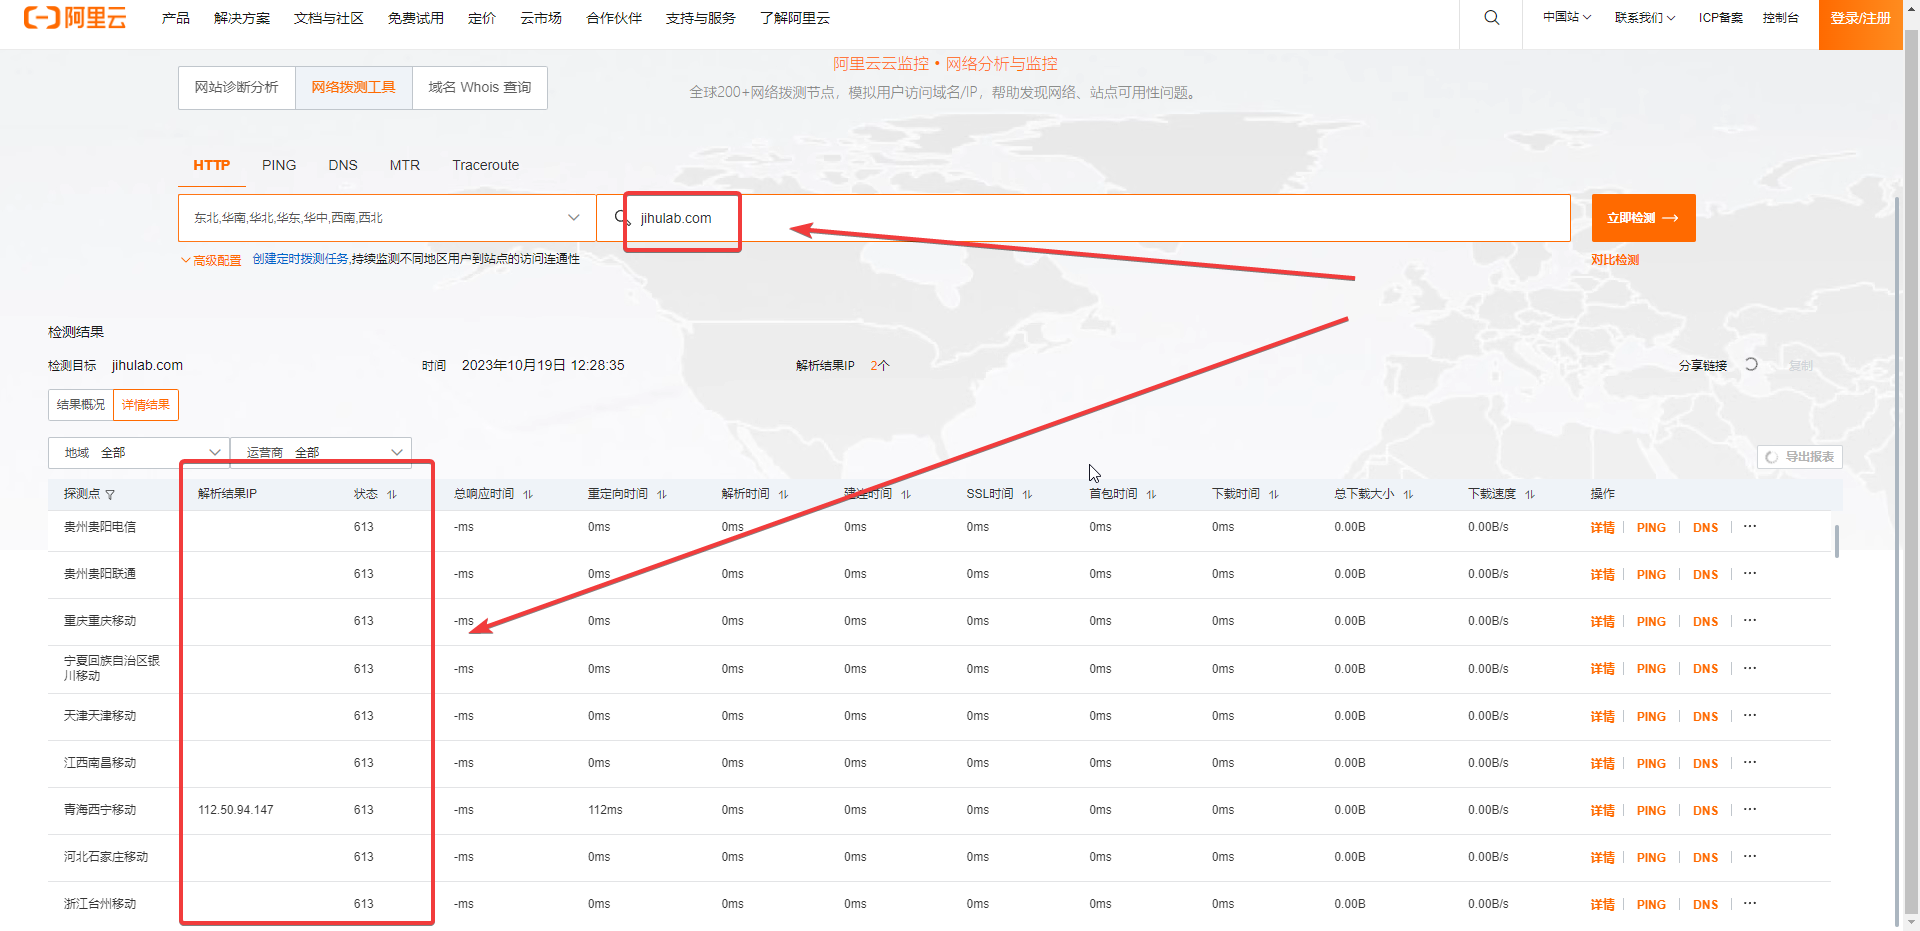Click the 导出报表 button
Screen dimensions: 1920x931
point(1800,457)
